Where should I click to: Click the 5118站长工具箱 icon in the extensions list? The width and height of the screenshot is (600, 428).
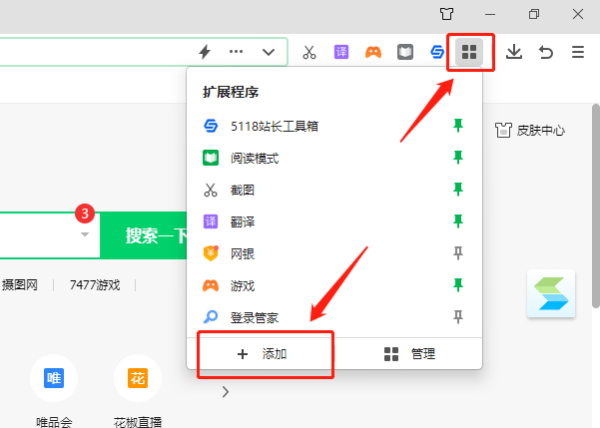tap(210, 126)
